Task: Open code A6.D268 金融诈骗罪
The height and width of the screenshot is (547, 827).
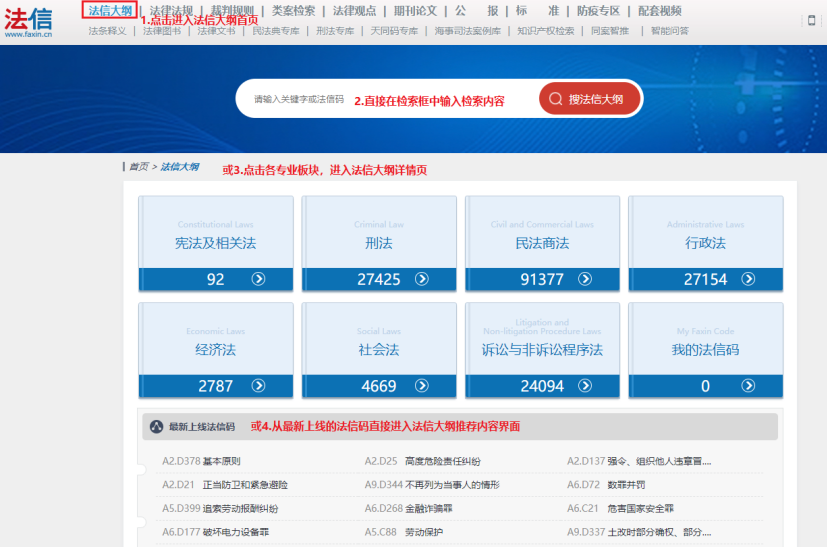Action: [x=409, y=508]
